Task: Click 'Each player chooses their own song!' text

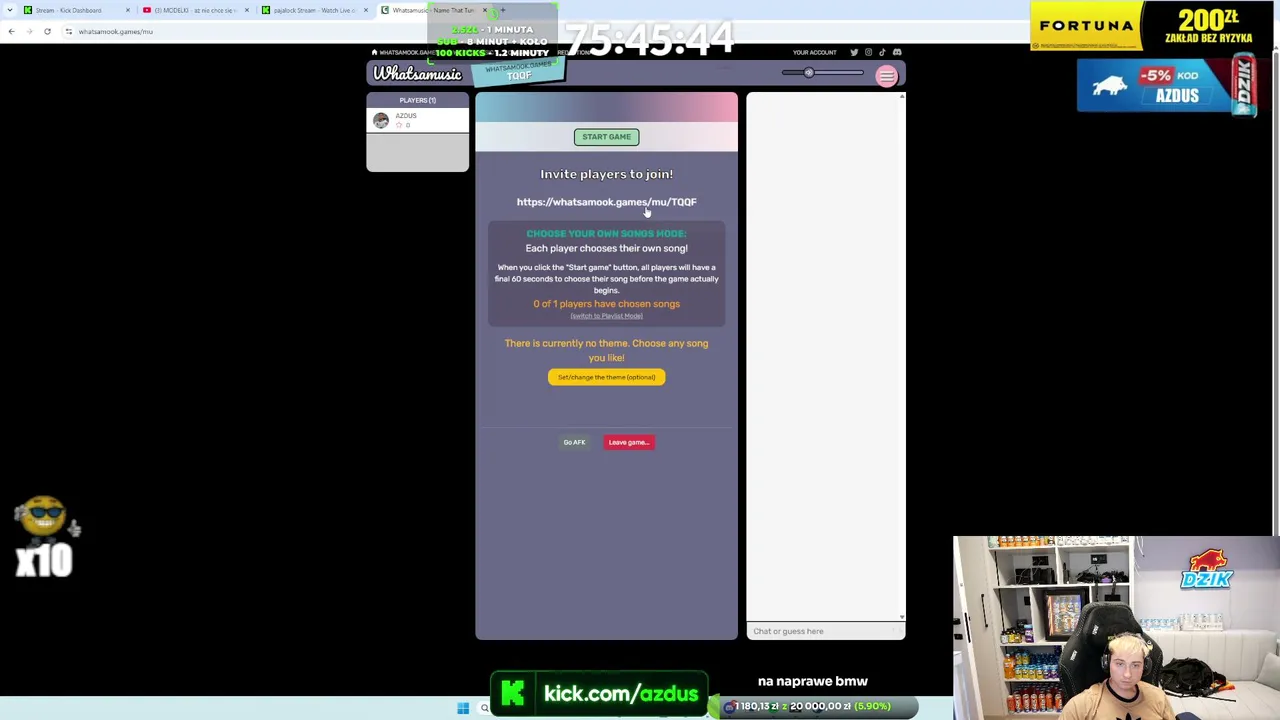Action: pyautogui.click(x=606, y=248)
